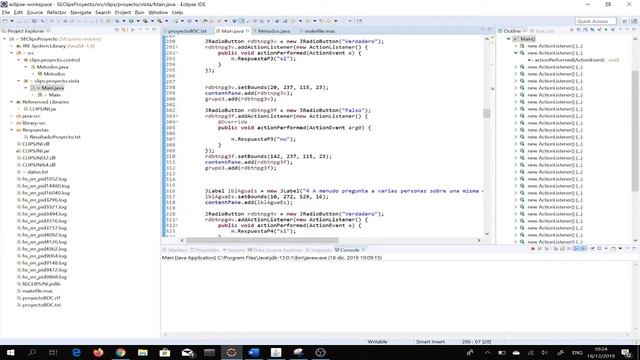Open Microsoft Edge from the taskbar

click(x=76, y=352)
